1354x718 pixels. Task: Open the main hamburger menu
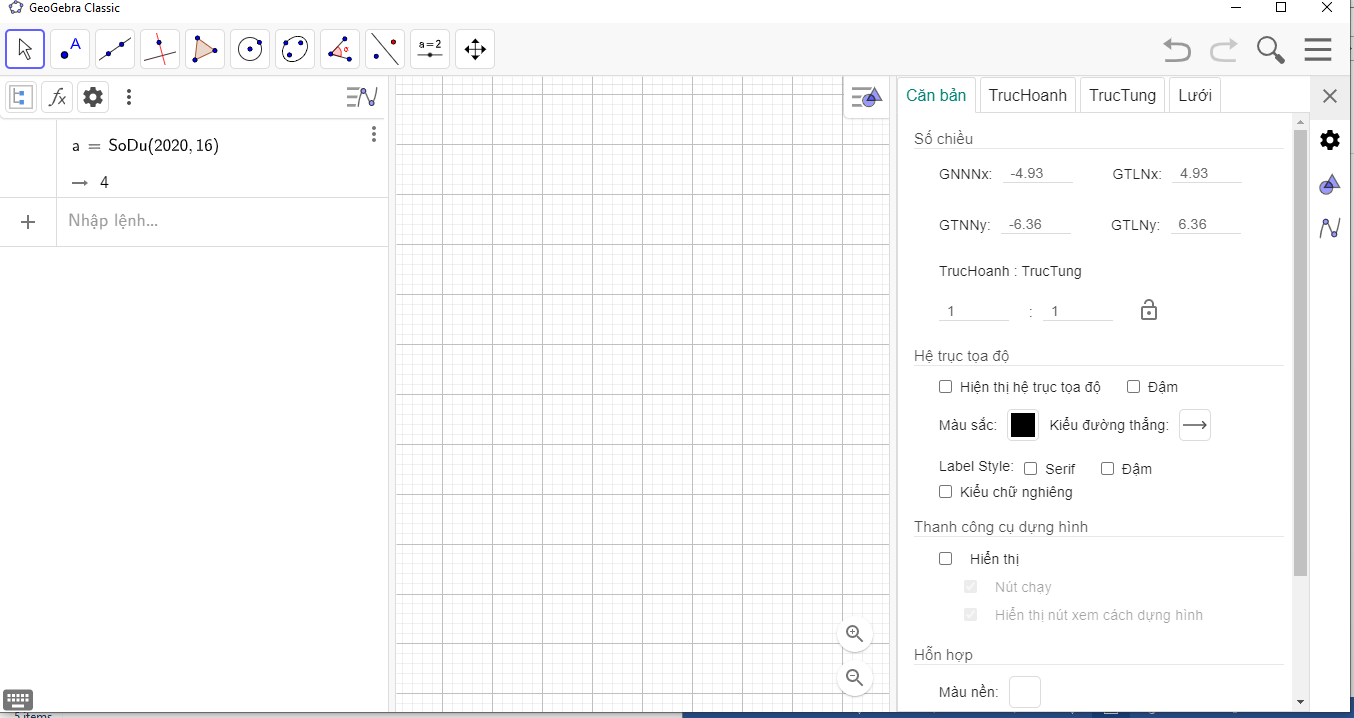coord(1317,50)
